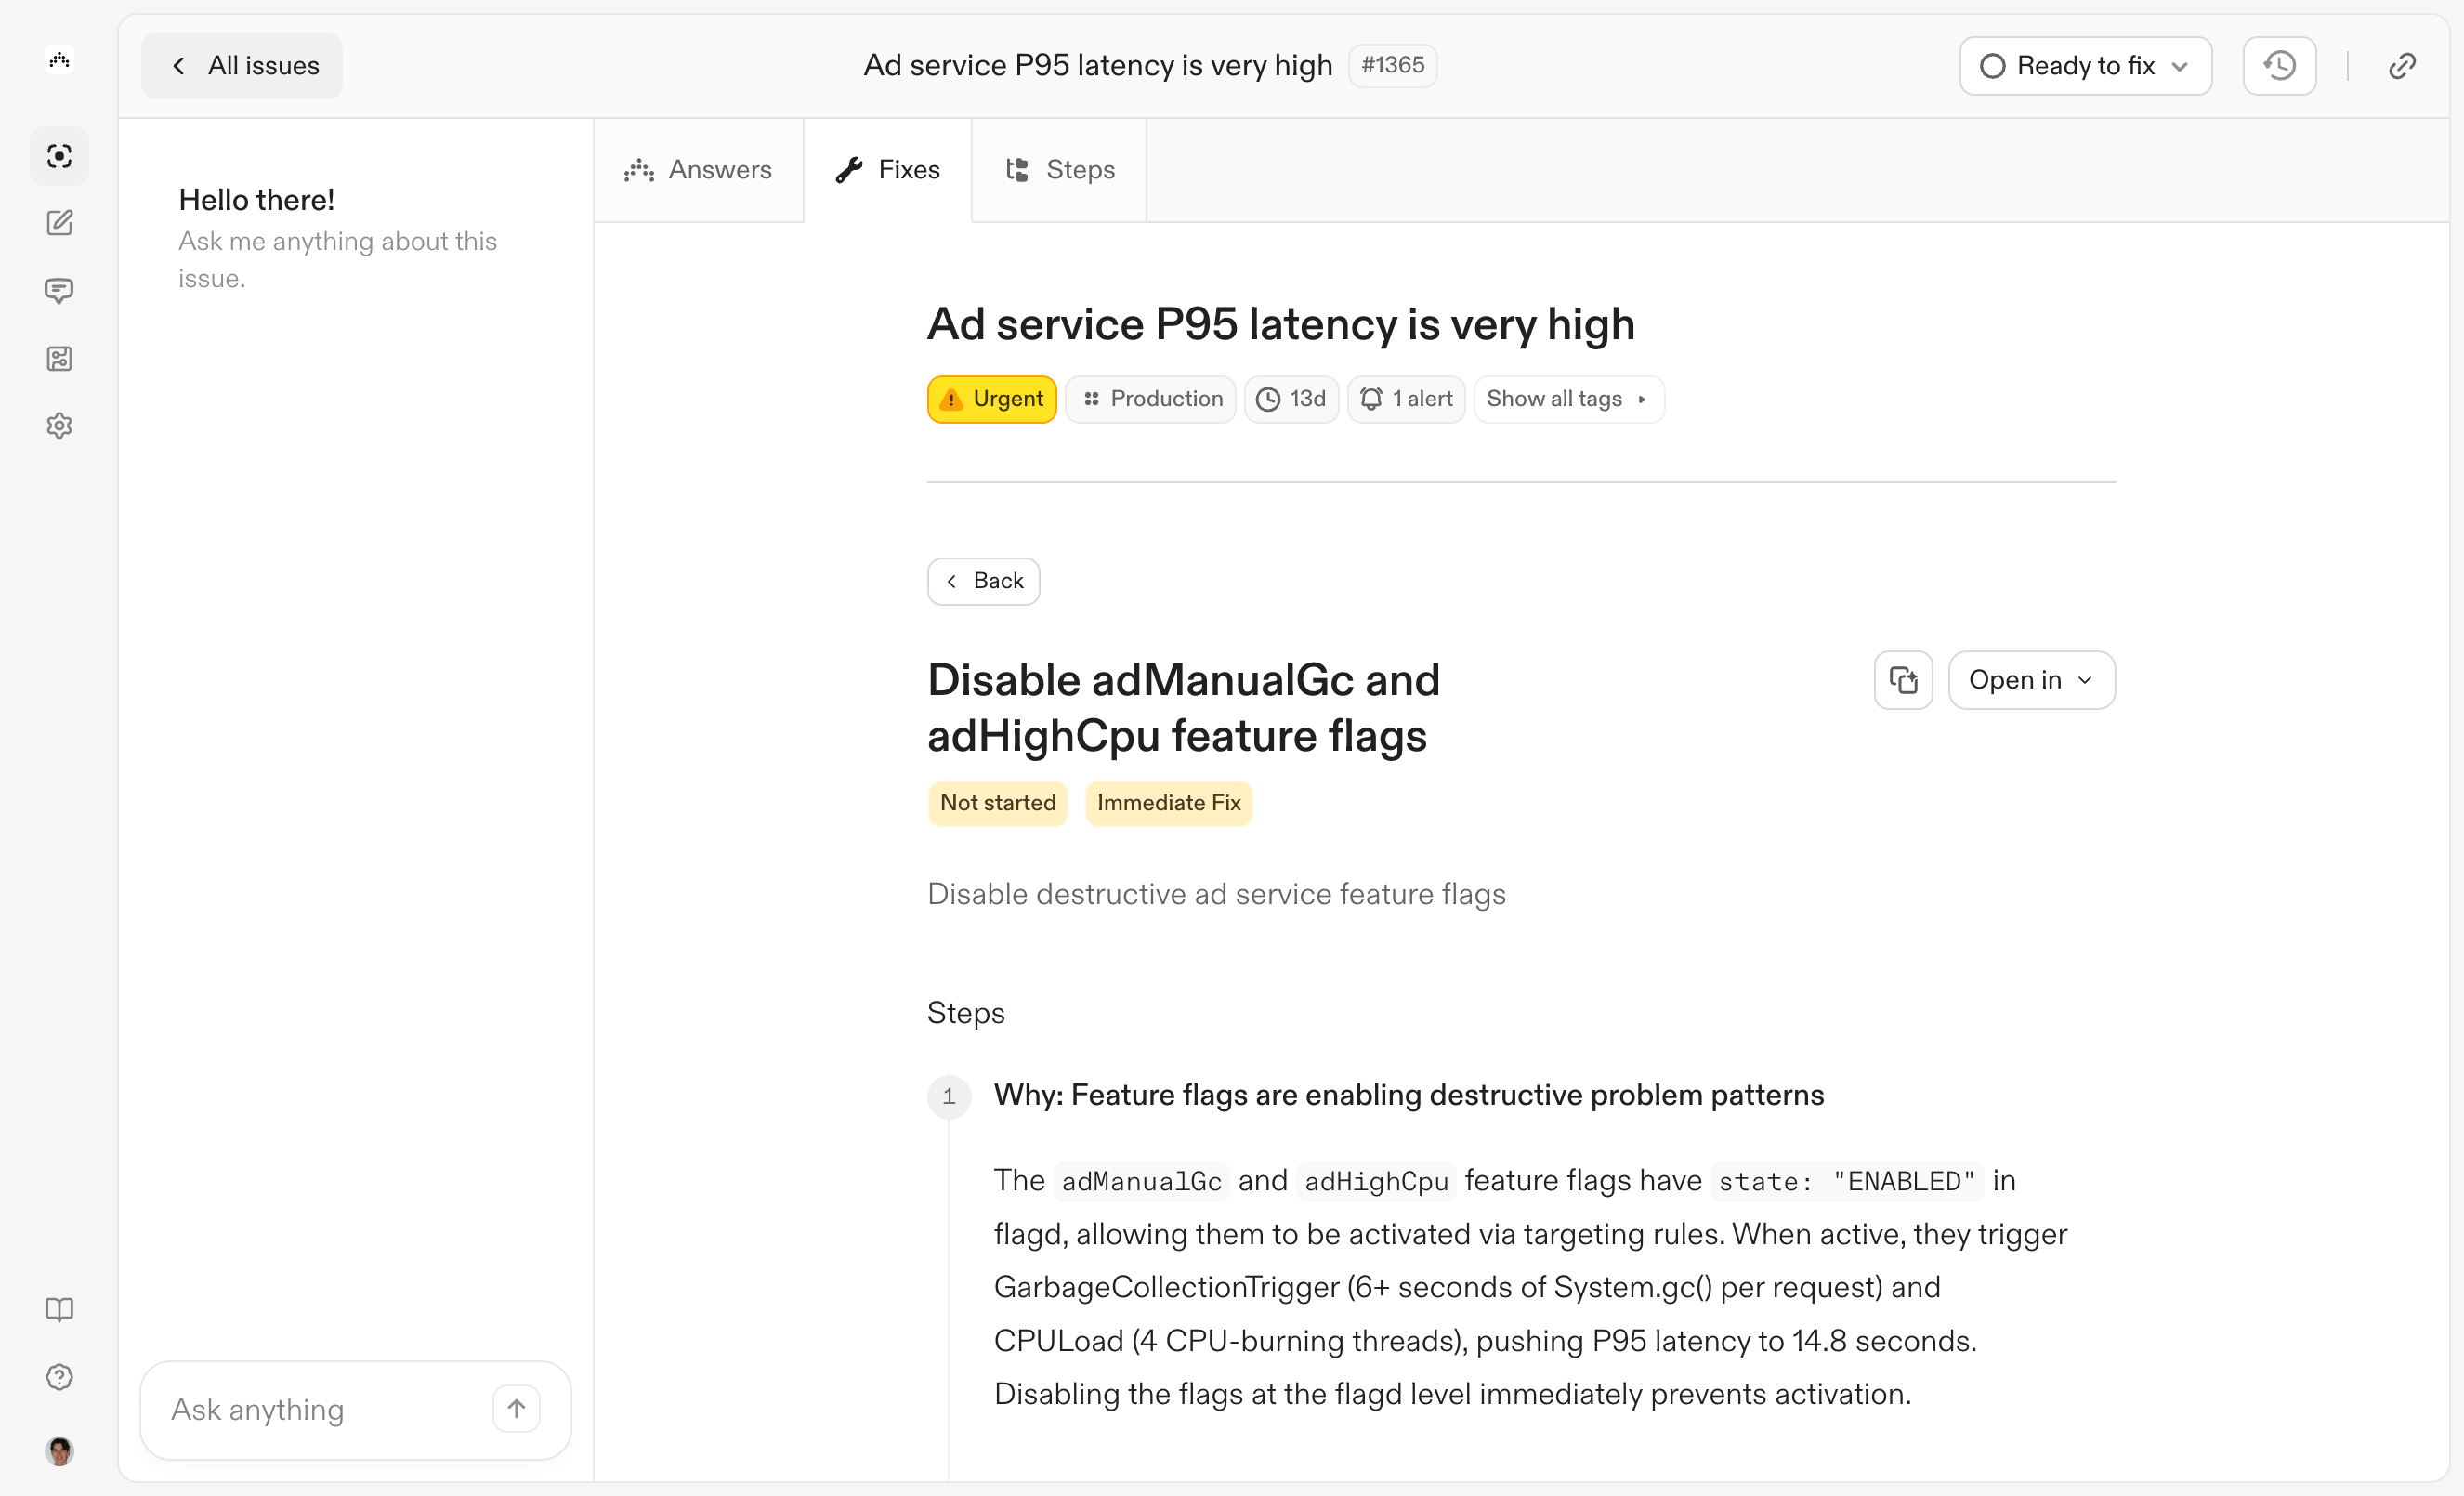
Task: Open the Open in dropdown
Action: (2030, 679)
